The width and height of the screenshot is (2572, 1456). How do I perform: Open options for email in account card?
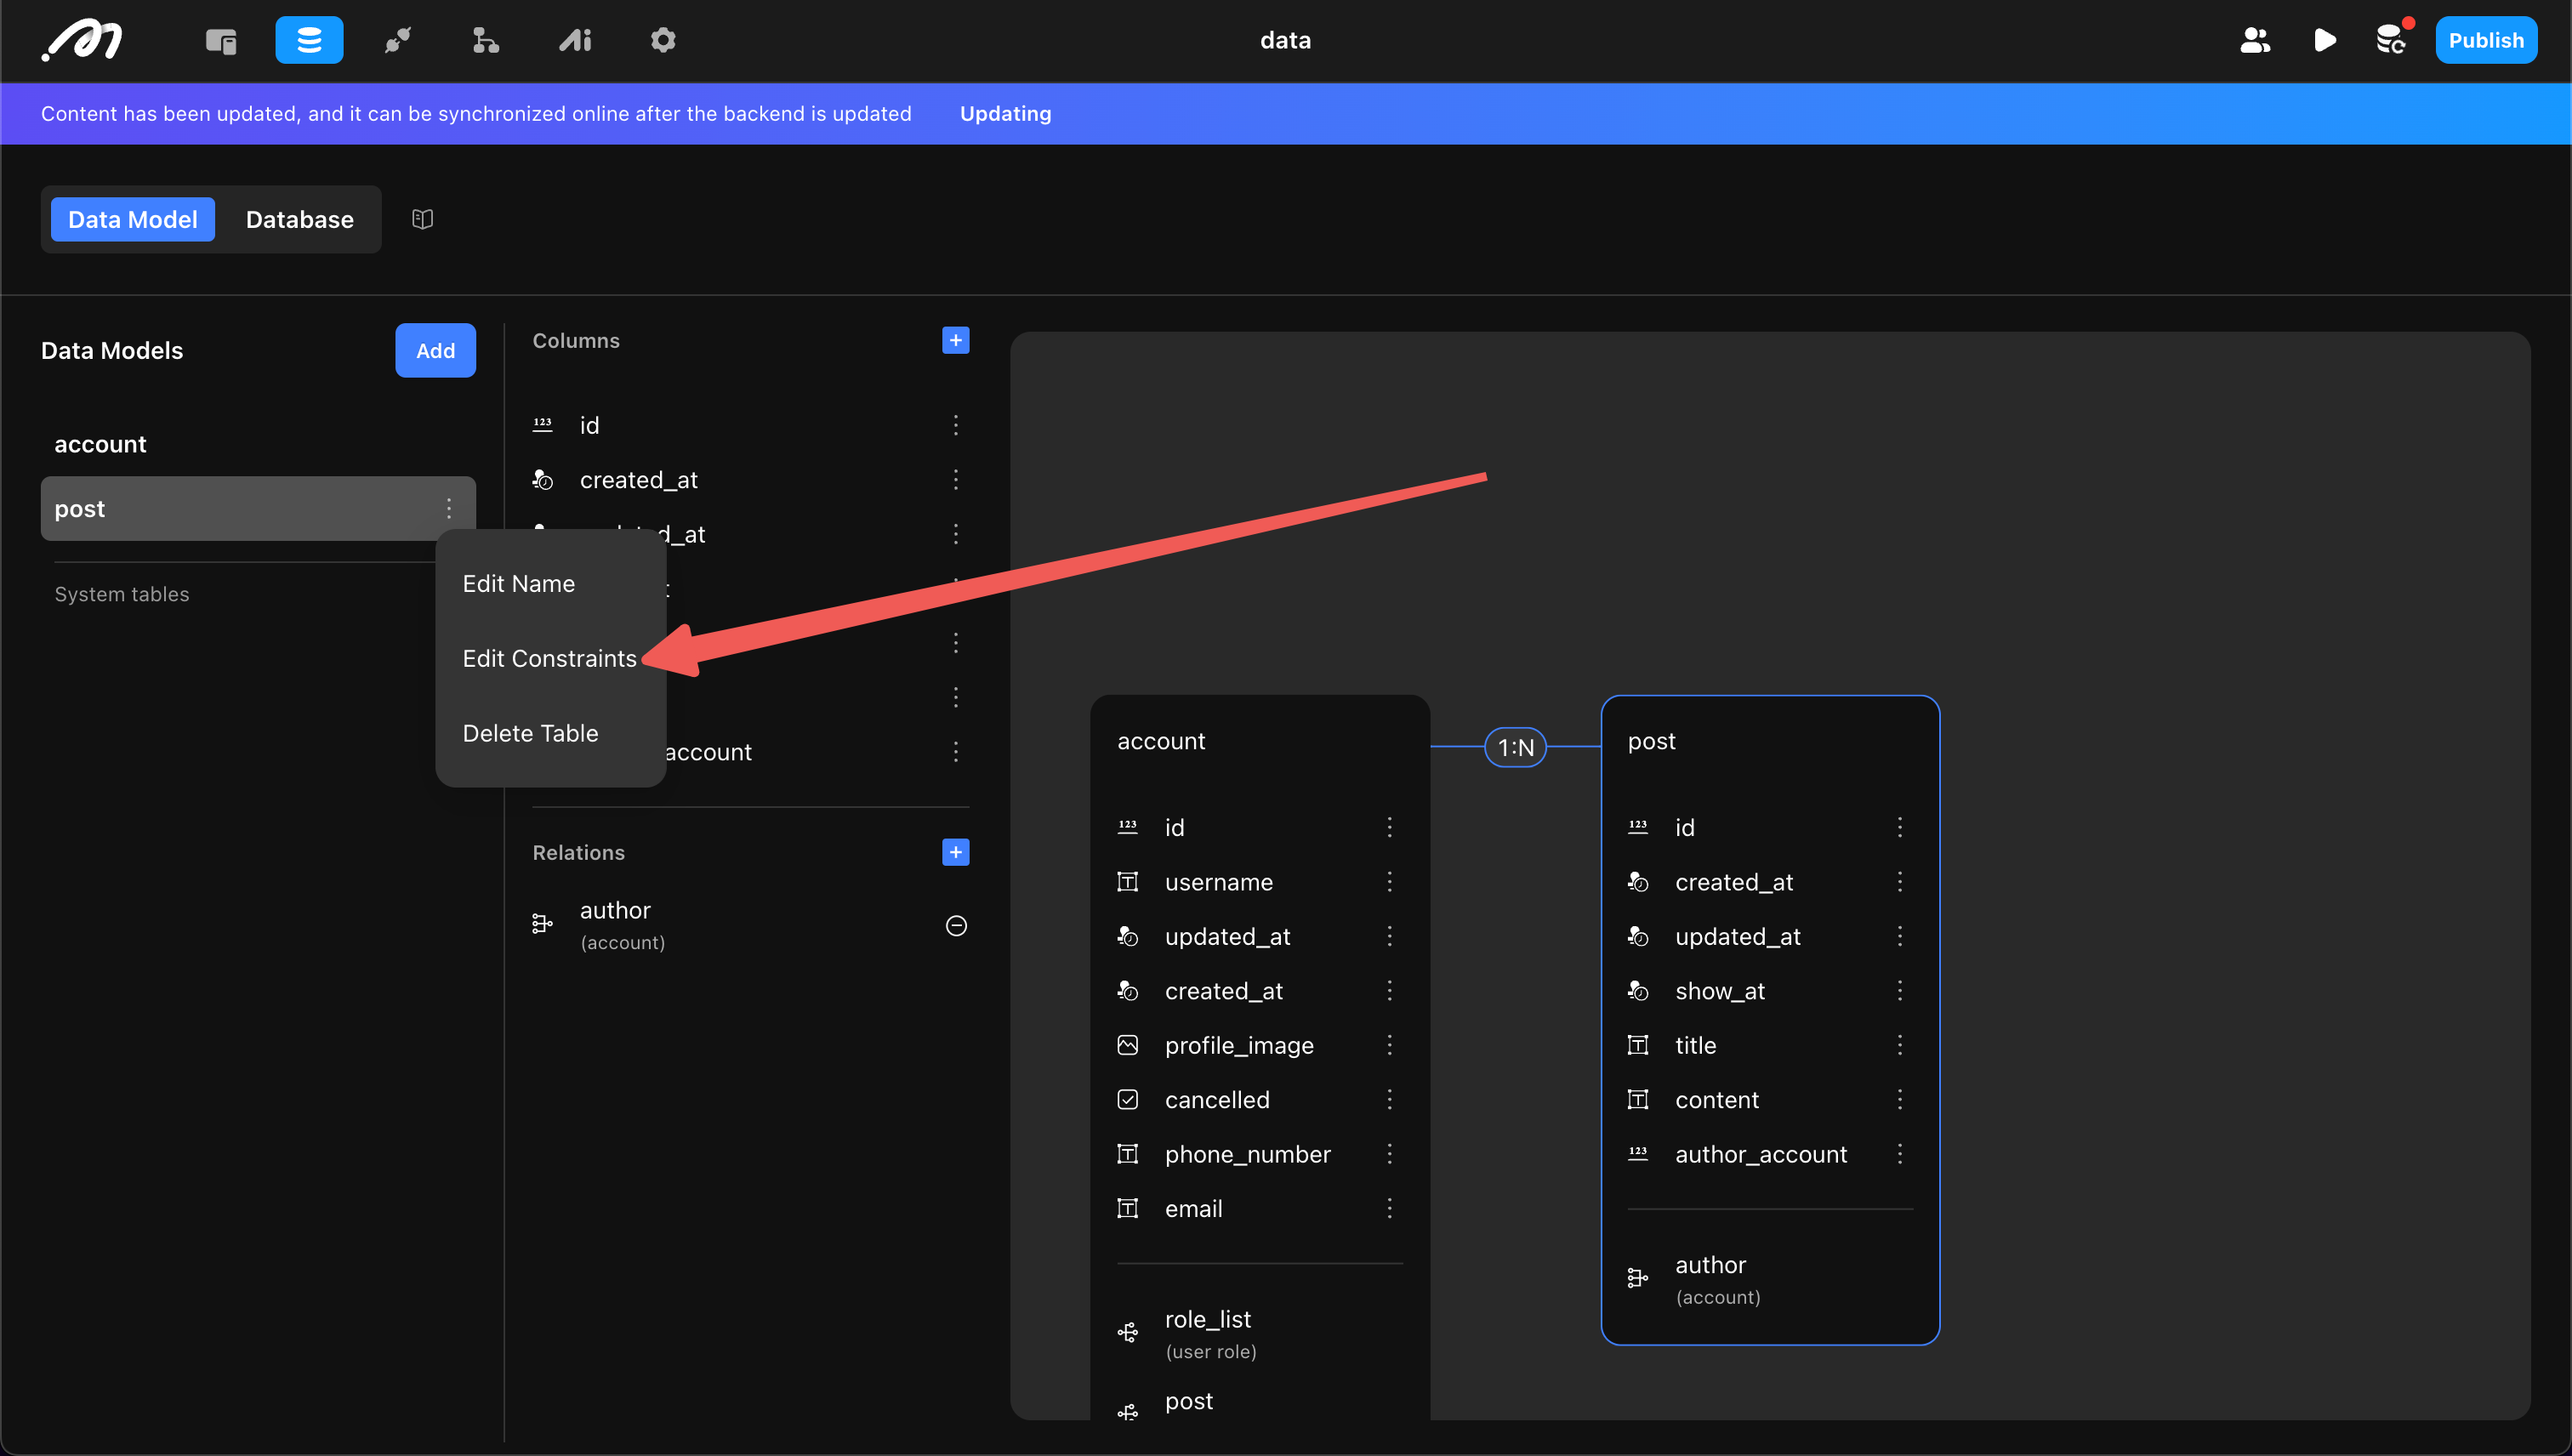[1389, 1209]
